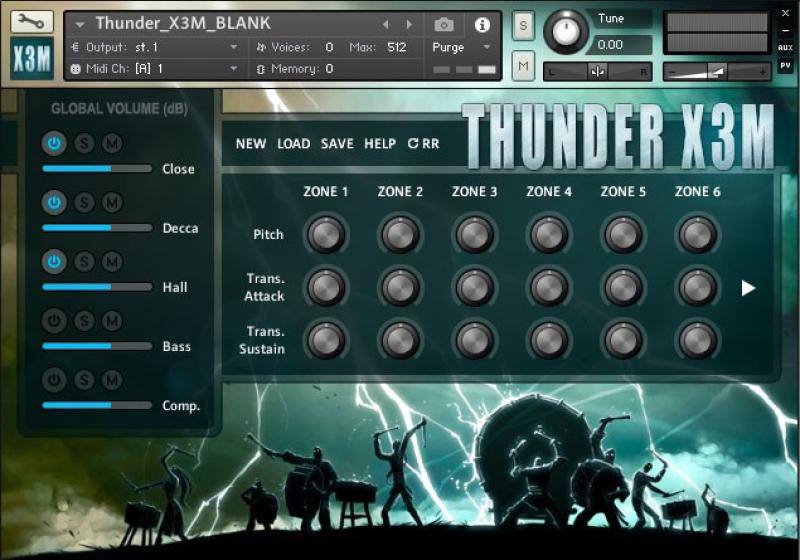Viewport: 800px width, 560px height.
Task: Solo the Bass mic channel
Action: (84, 321)
